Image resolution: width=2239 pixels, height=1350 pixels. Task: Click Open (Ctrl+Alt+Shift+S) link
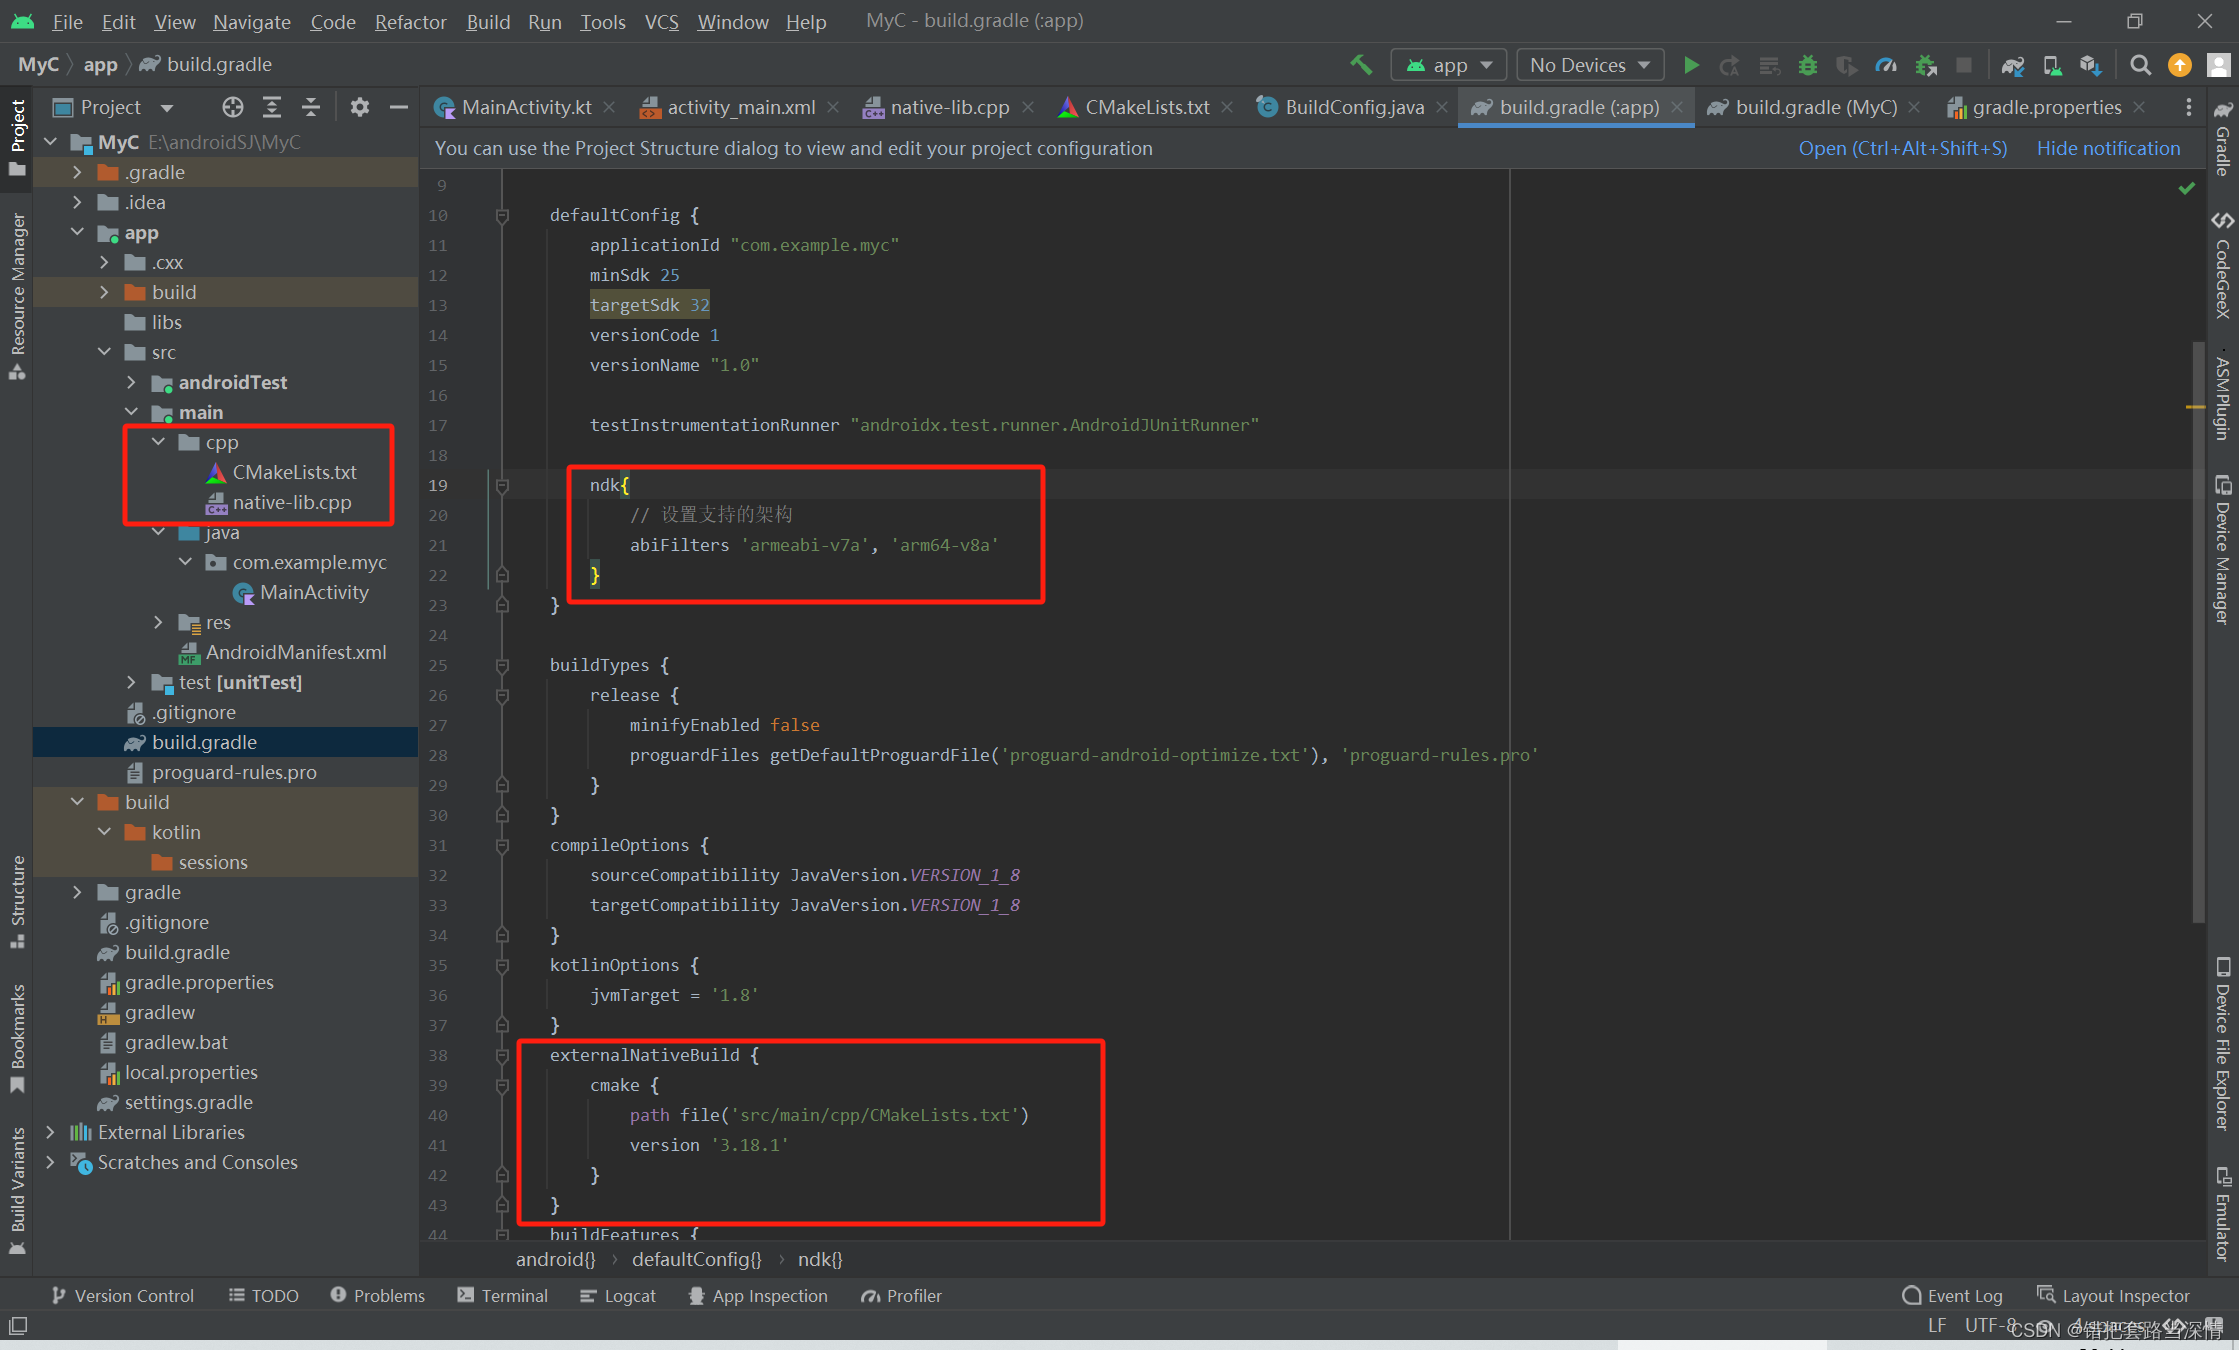pos(1902,148)
